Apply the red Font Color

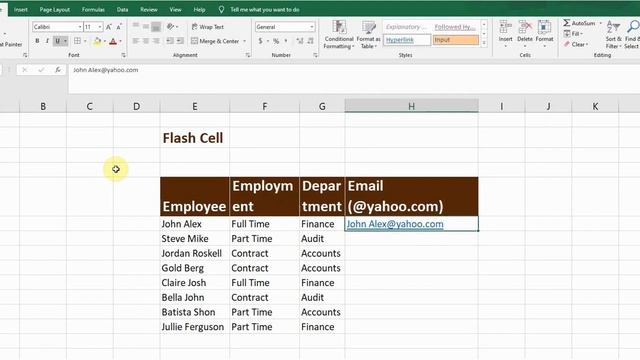tap(113, 41)
